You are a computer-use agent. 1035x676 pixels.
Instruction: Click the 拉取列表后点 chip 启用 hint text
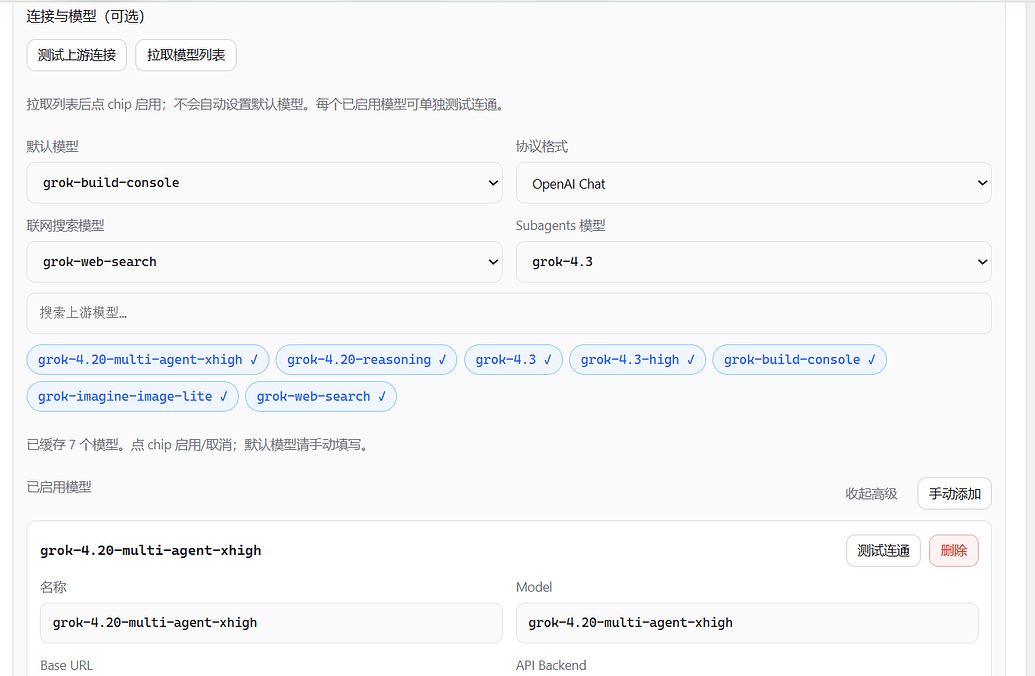click(267, 104)
